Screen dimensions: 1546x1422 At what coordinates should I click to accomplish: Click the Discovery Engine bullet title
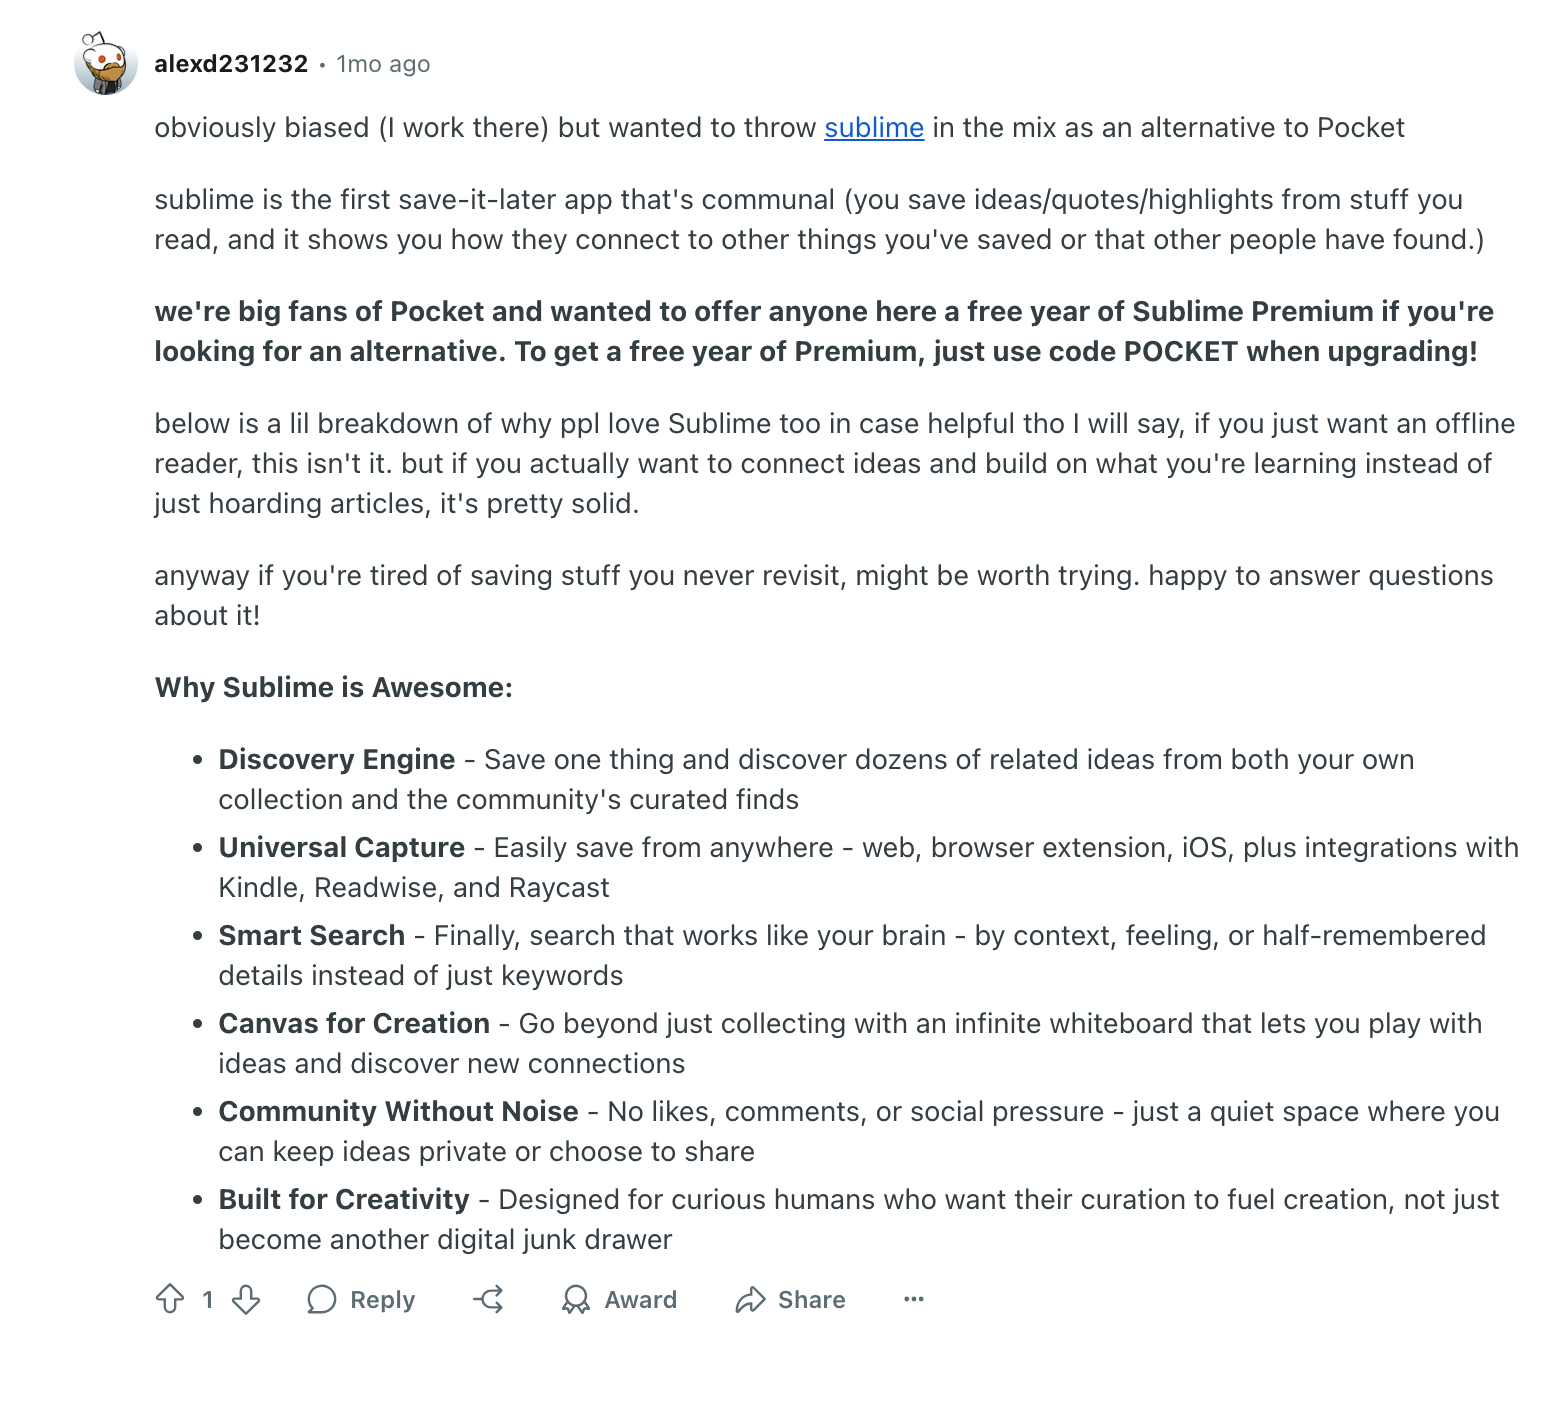[337, 760]
